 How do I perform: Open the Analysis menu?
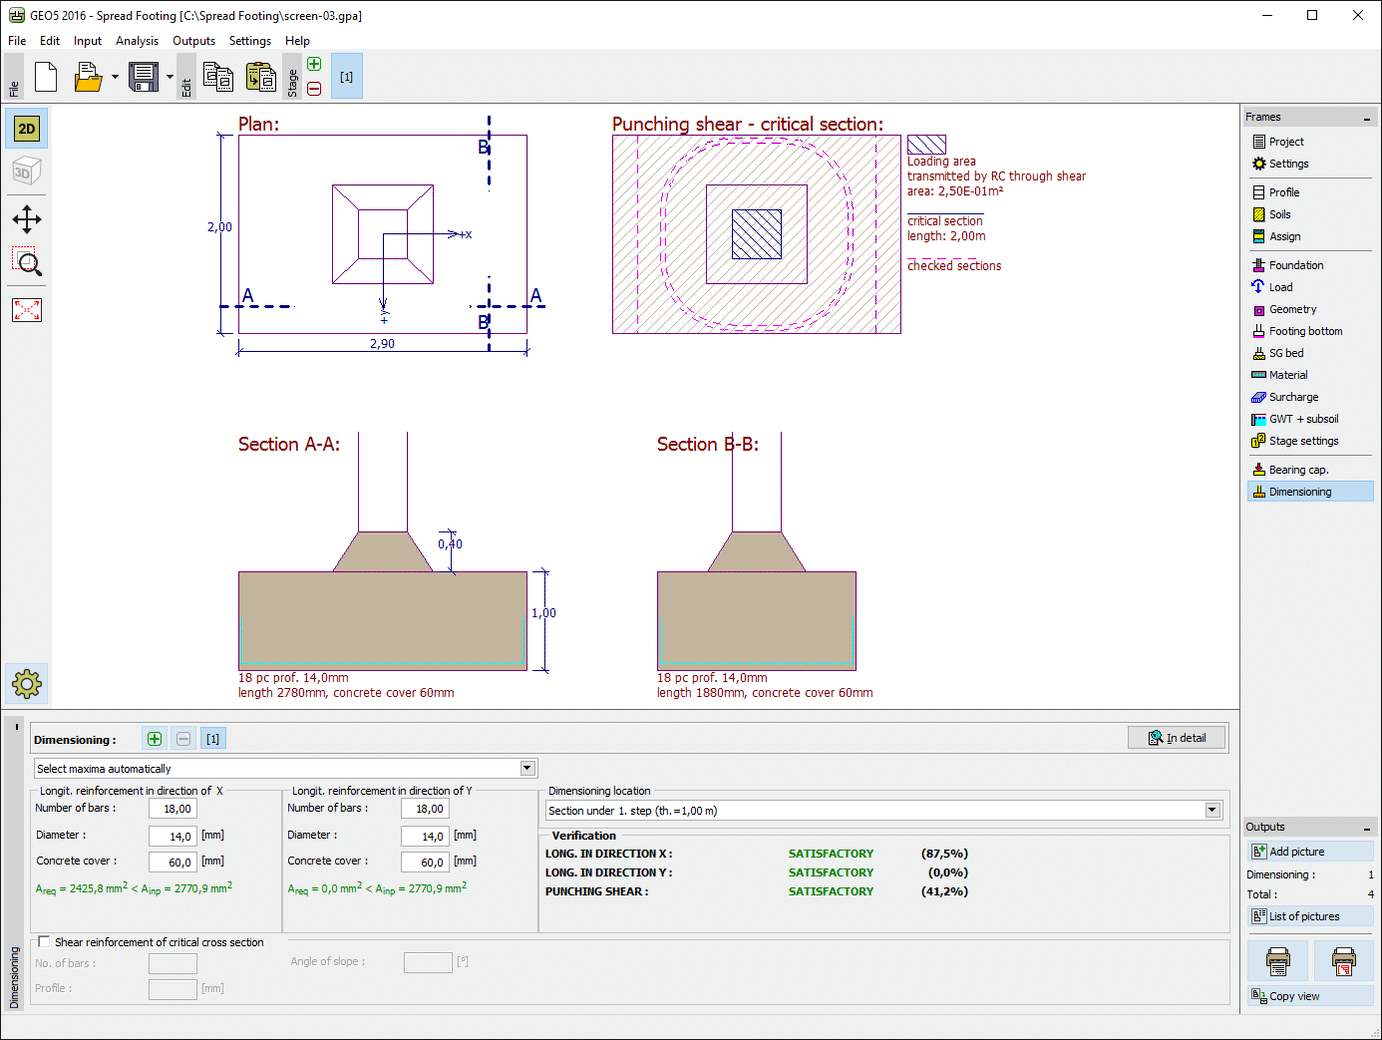pos(137,40)
